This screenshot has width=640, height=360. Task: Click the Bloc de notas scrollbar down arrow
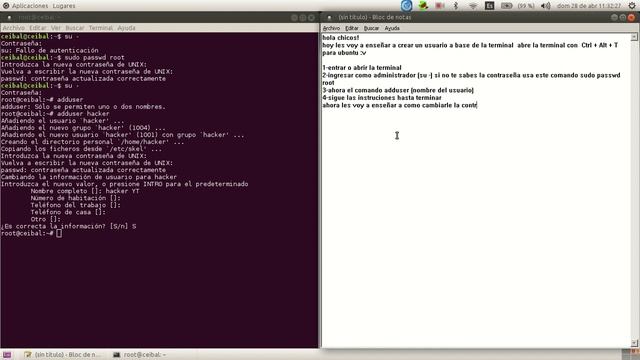[x=634, y=343]
